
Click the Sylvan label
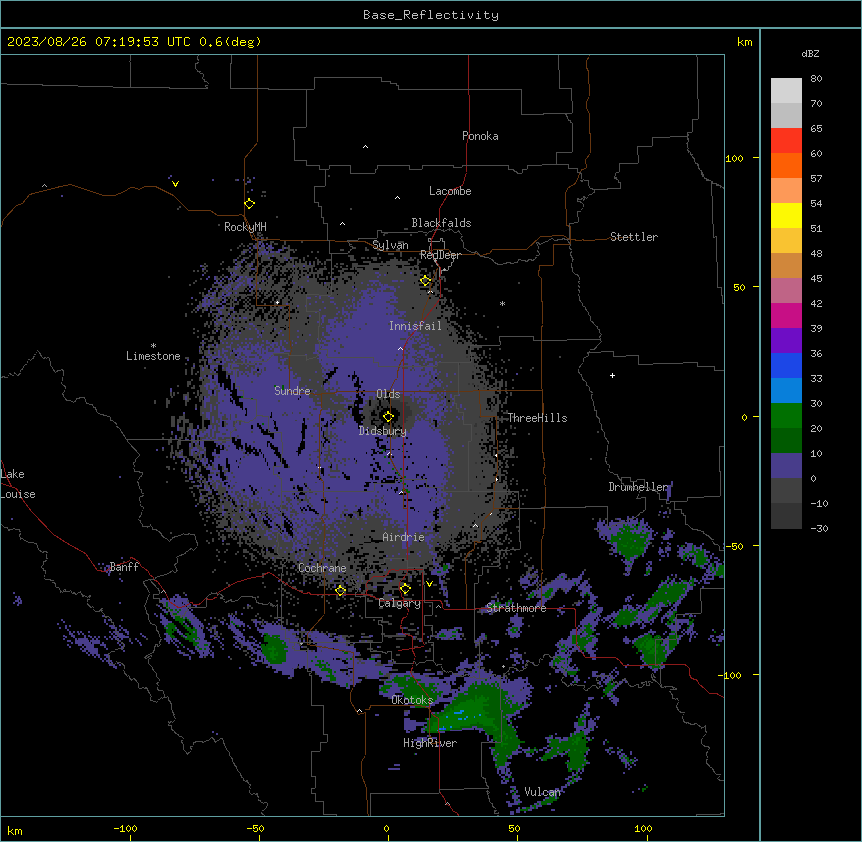(390, 245)
